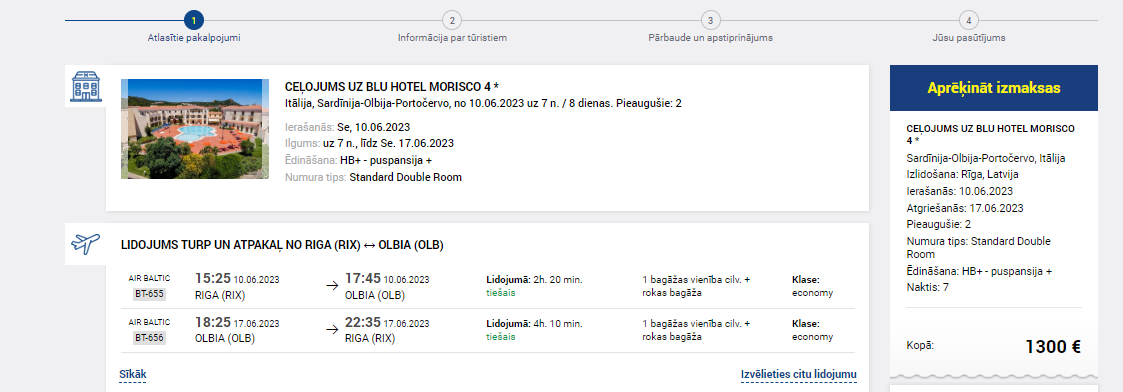Click the hotel building icon
This screenshot has width=1123, height=392.
tap(85, 86)
